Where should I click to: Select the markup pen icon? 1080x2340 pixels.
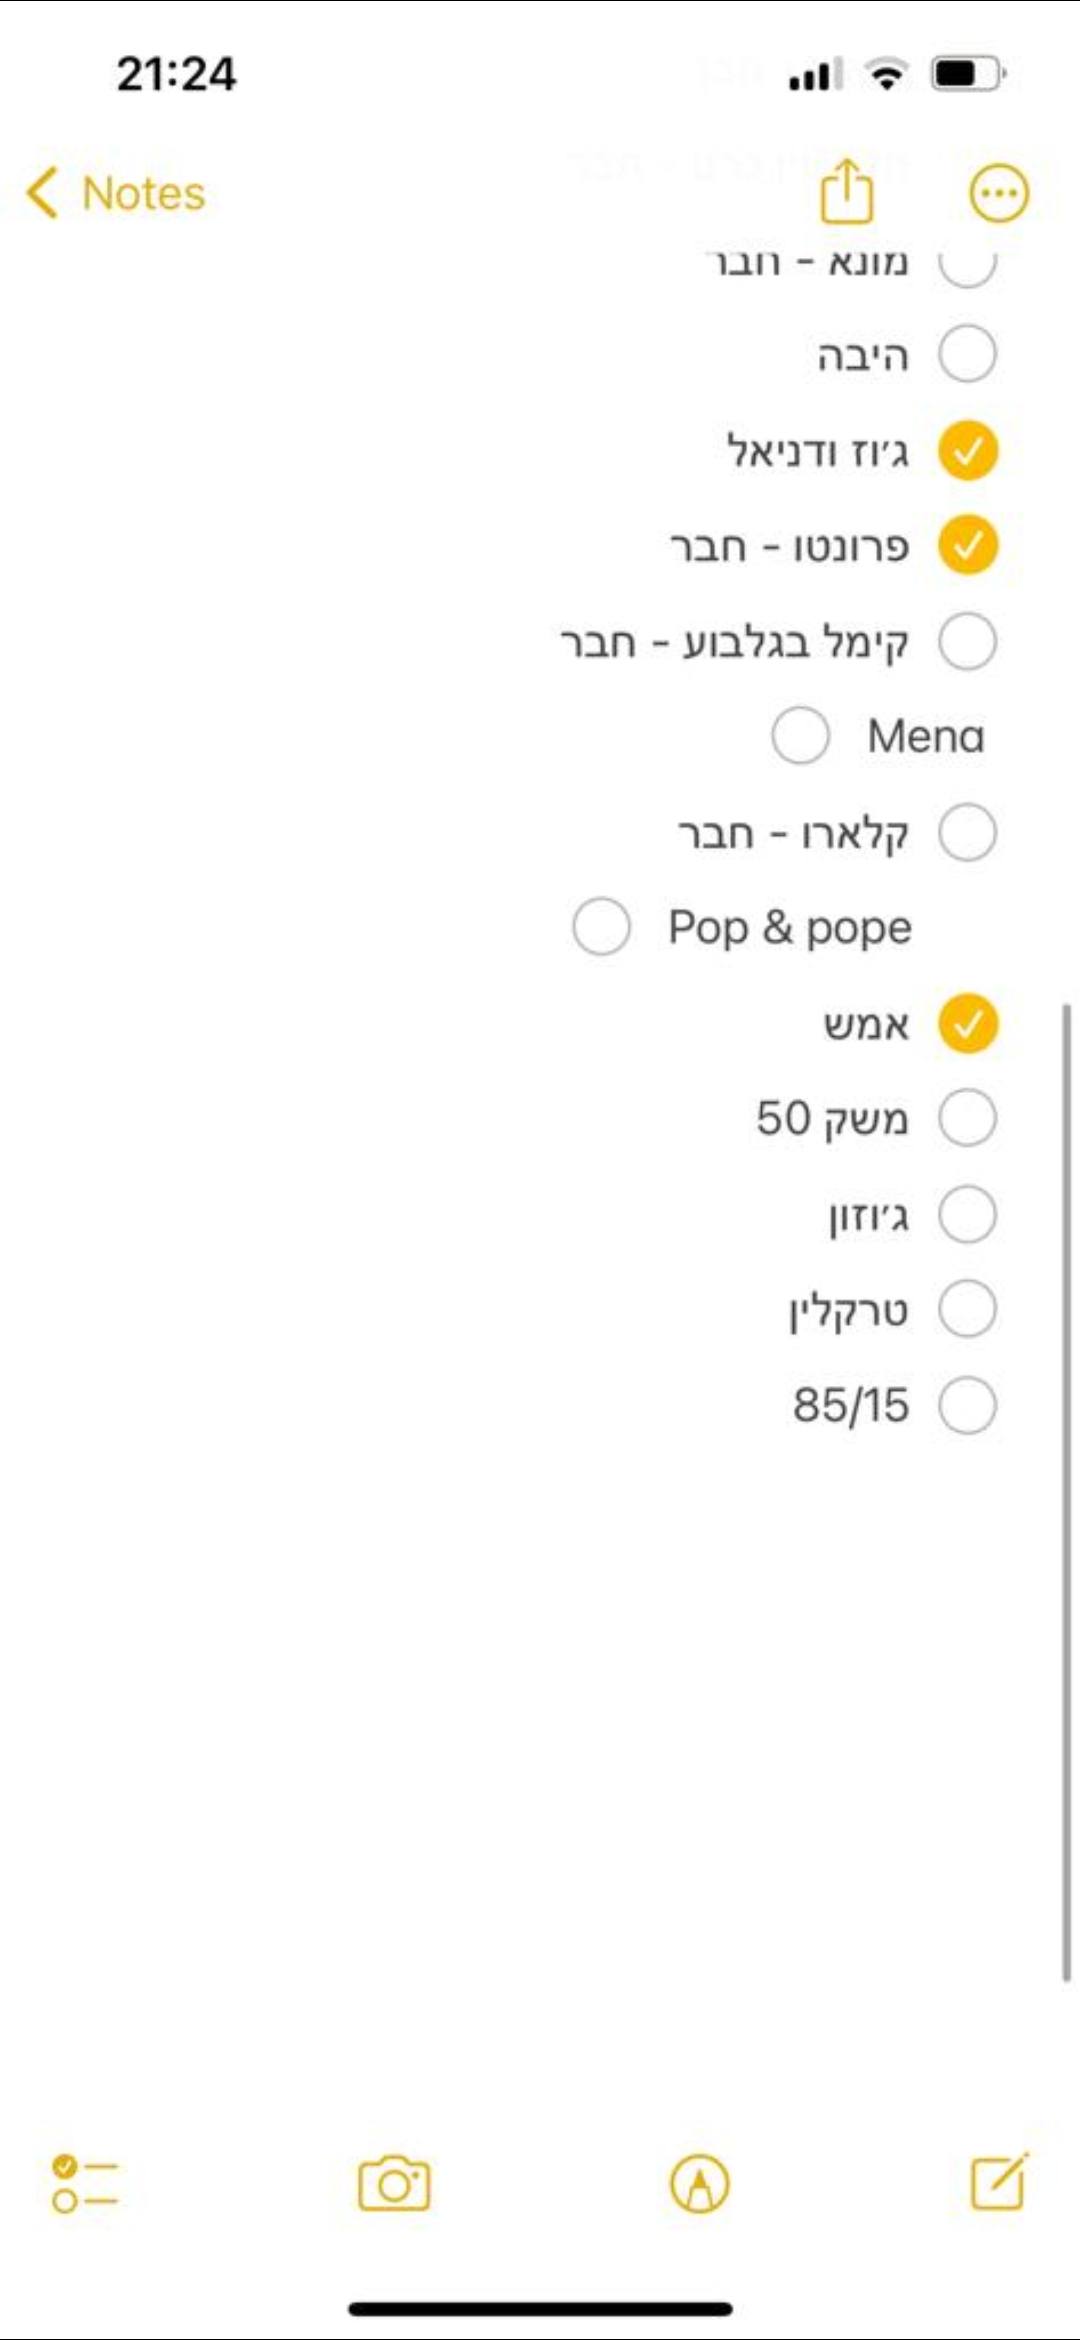coord(700,2183)
